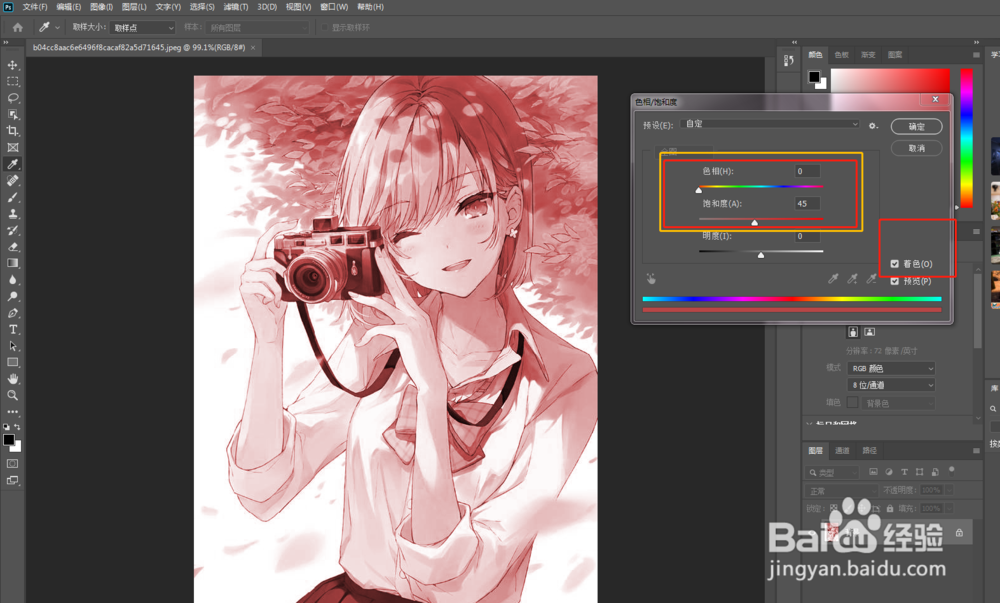Select the Rectangular Marquee tool

coord(13,82)
